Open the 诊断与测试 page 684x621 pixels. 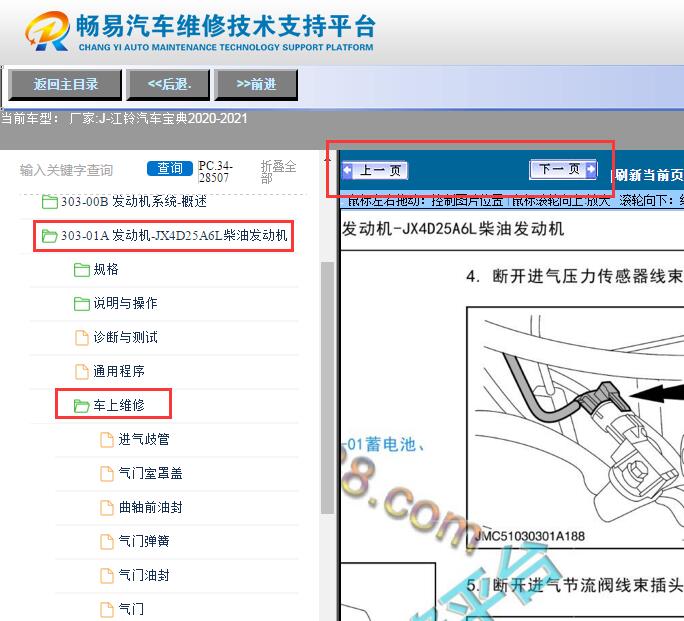coord(125,338)
